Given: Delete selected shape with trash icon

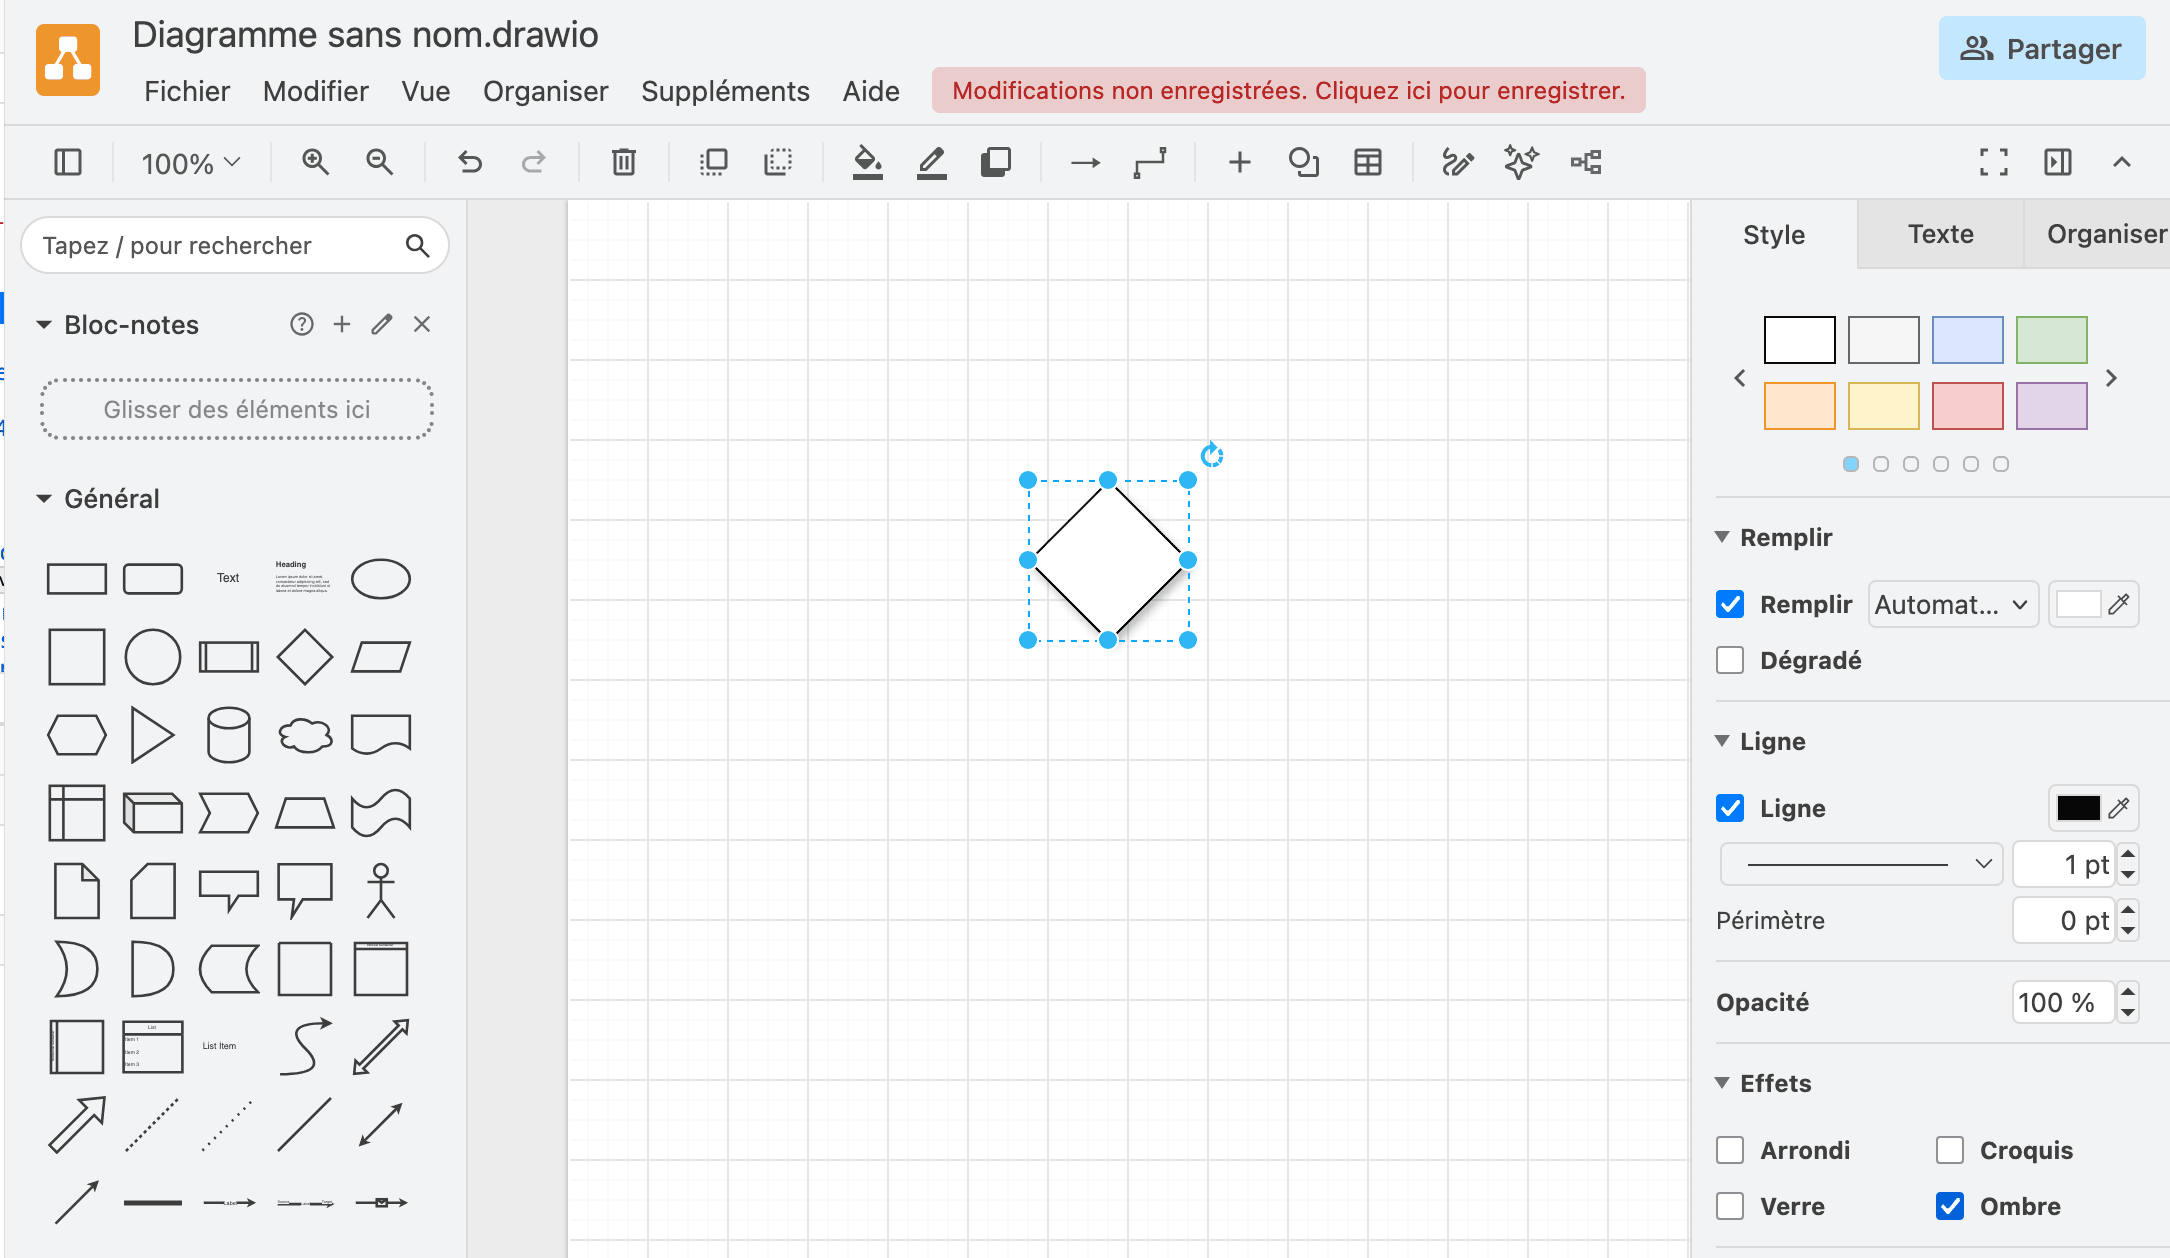Looking at the screenshot, I should 624,162.
